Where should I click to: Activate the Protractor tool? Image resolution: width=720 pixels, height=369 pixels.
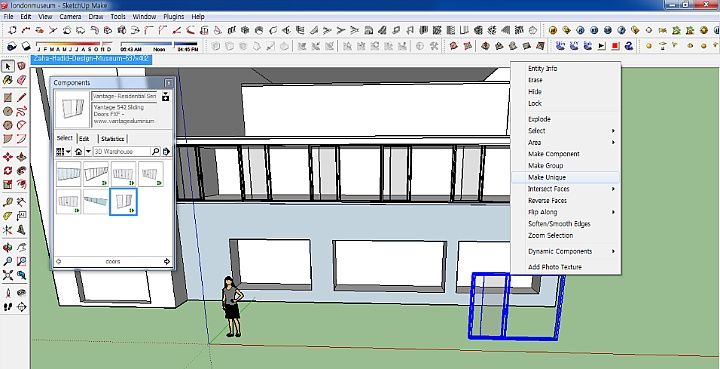(8, 216)
